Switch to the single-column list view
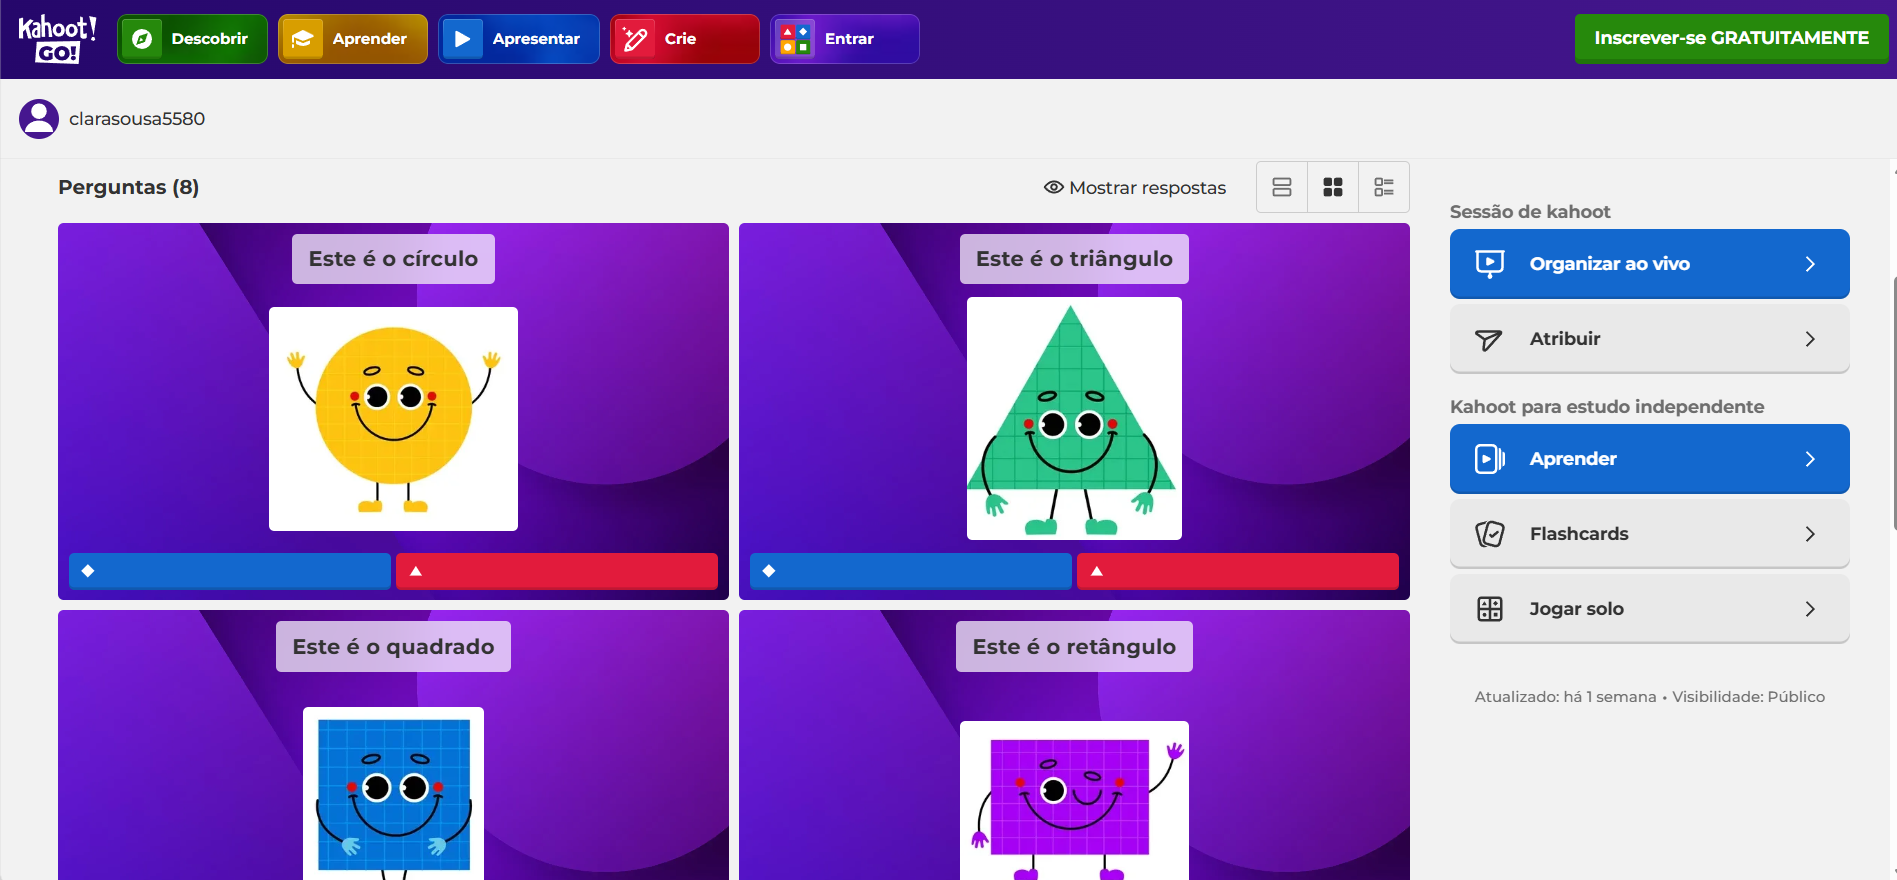The width and height of the screenshot is (1897, 880). (x=1281, y=187)
